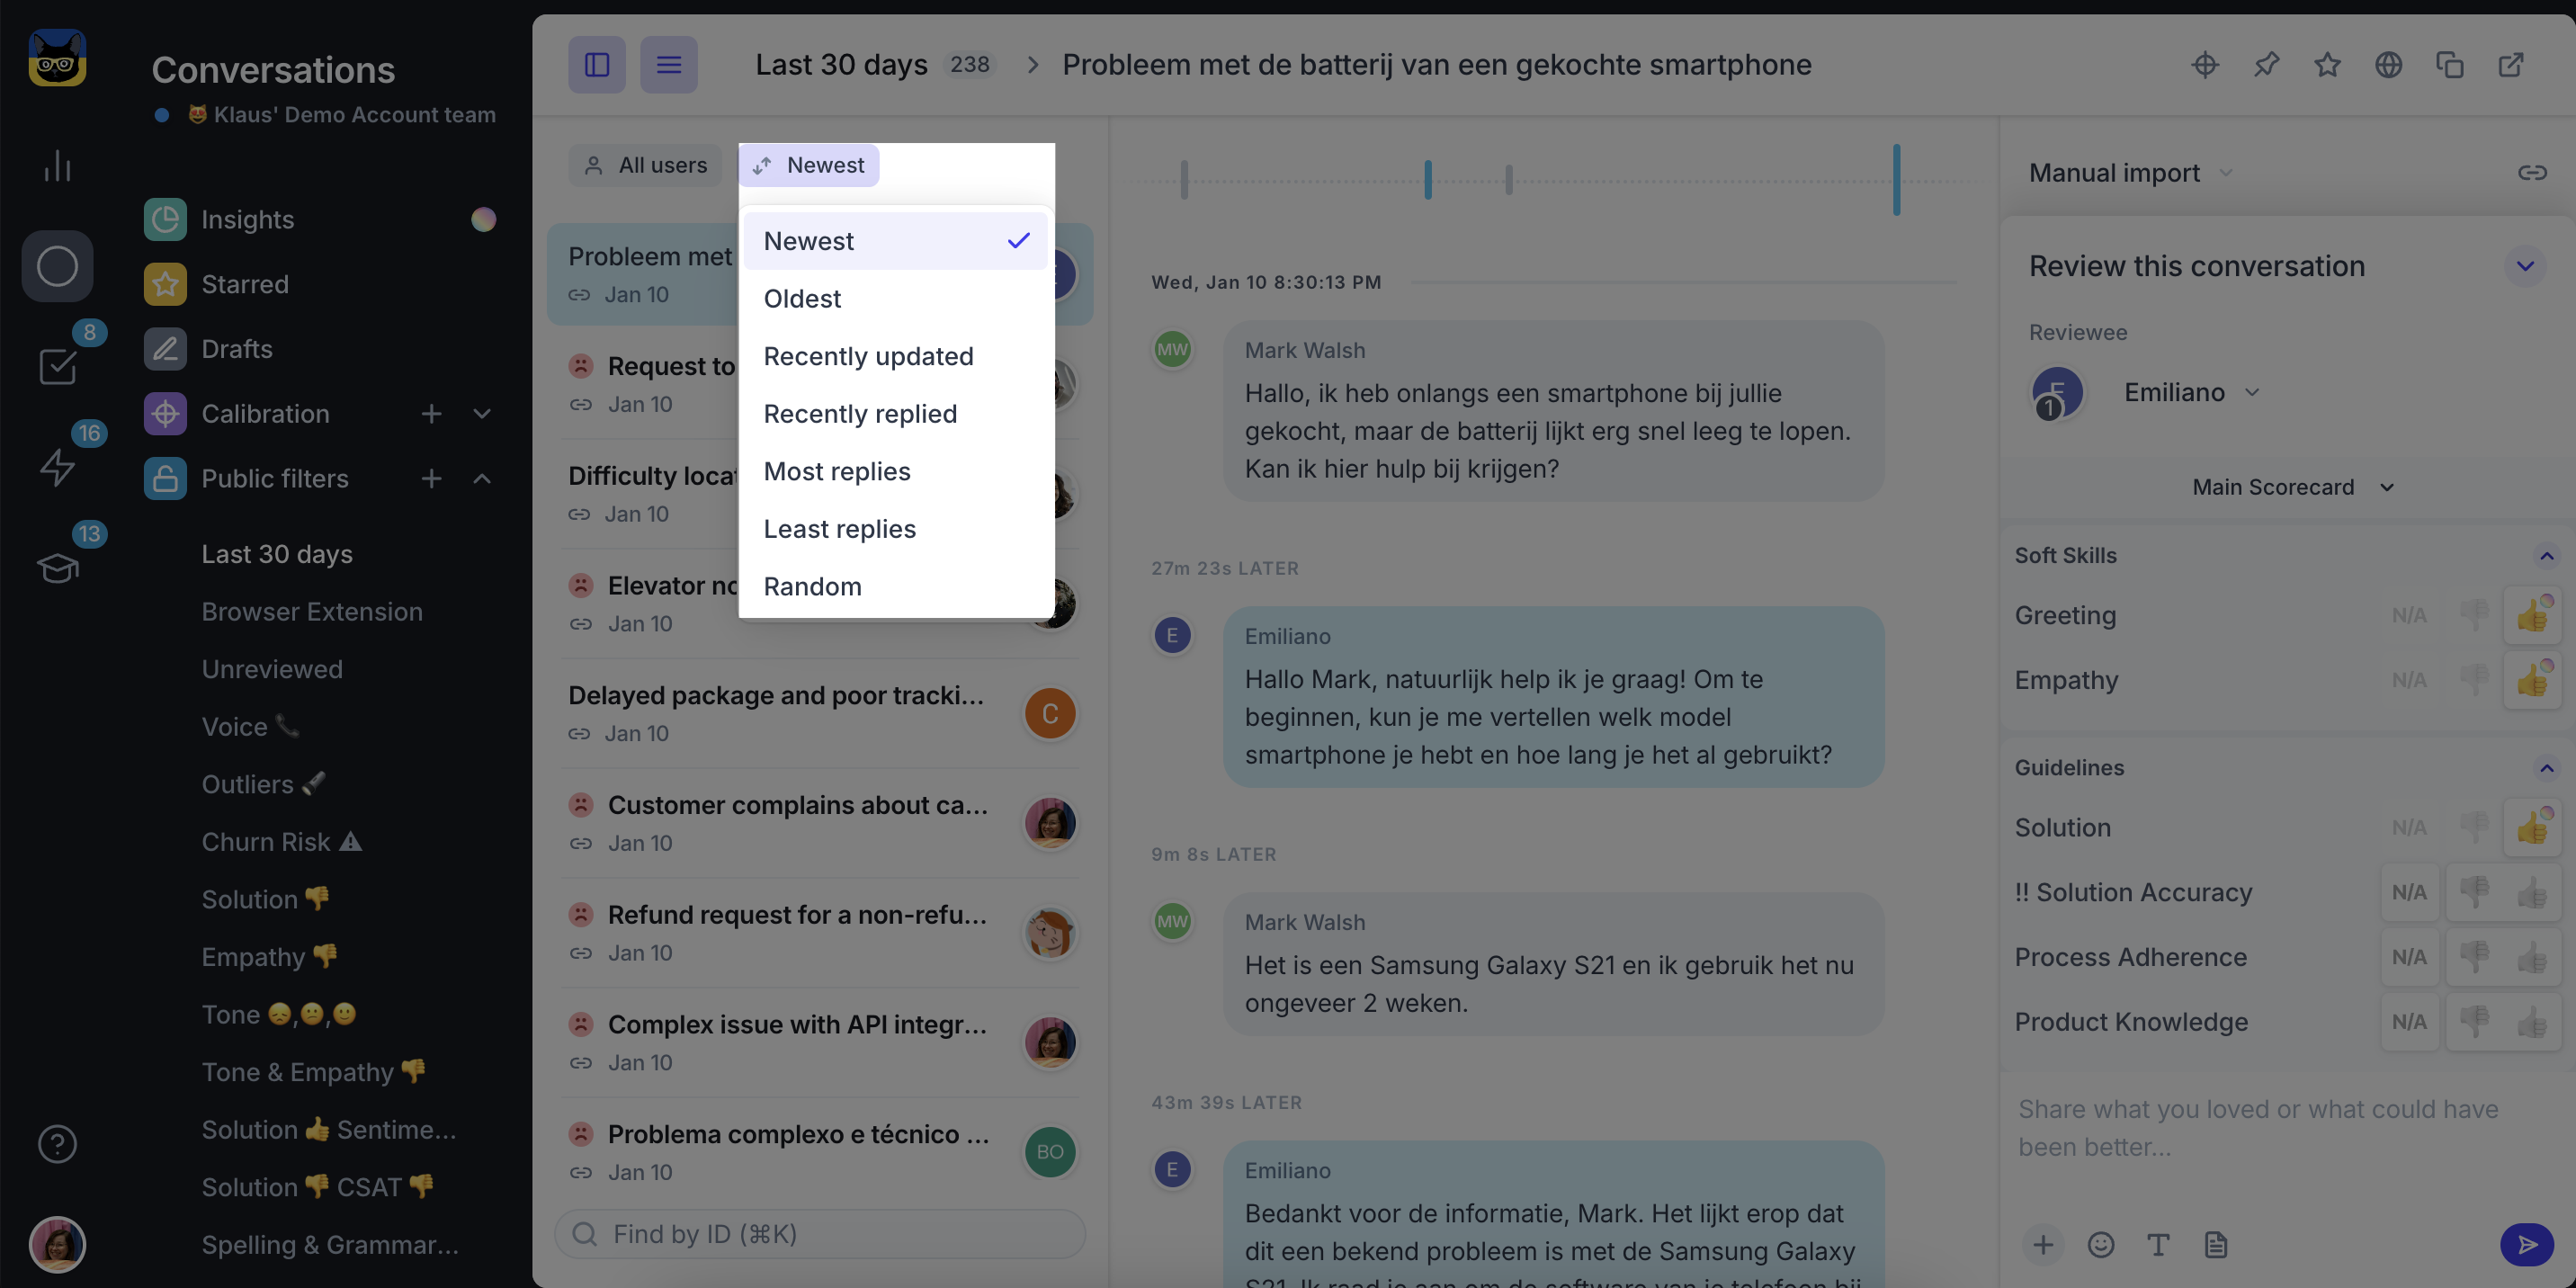Rate Process Adherence with thumbs down
Image resolution: width=2576 pixels, height=1288 pixels.
pos(2474,957)
